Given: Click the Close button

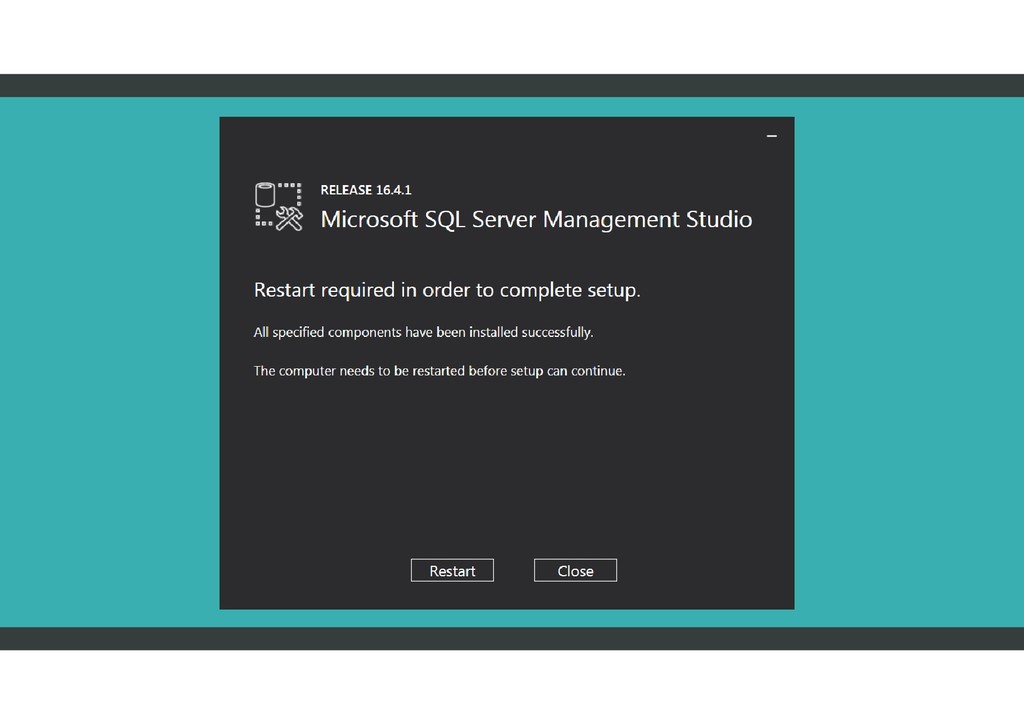Looking at the screenshot, I should click(575, 570).
